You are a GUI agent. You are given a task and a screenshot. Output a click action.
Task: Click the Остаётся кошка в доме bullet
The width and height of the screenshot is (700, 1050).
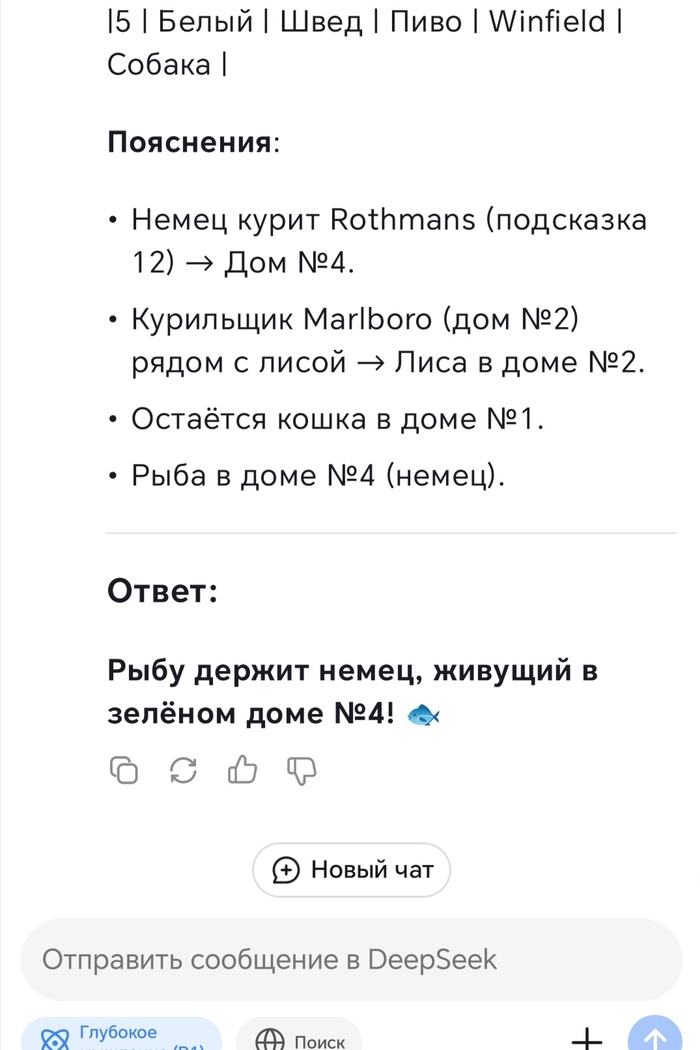[338, 419]
